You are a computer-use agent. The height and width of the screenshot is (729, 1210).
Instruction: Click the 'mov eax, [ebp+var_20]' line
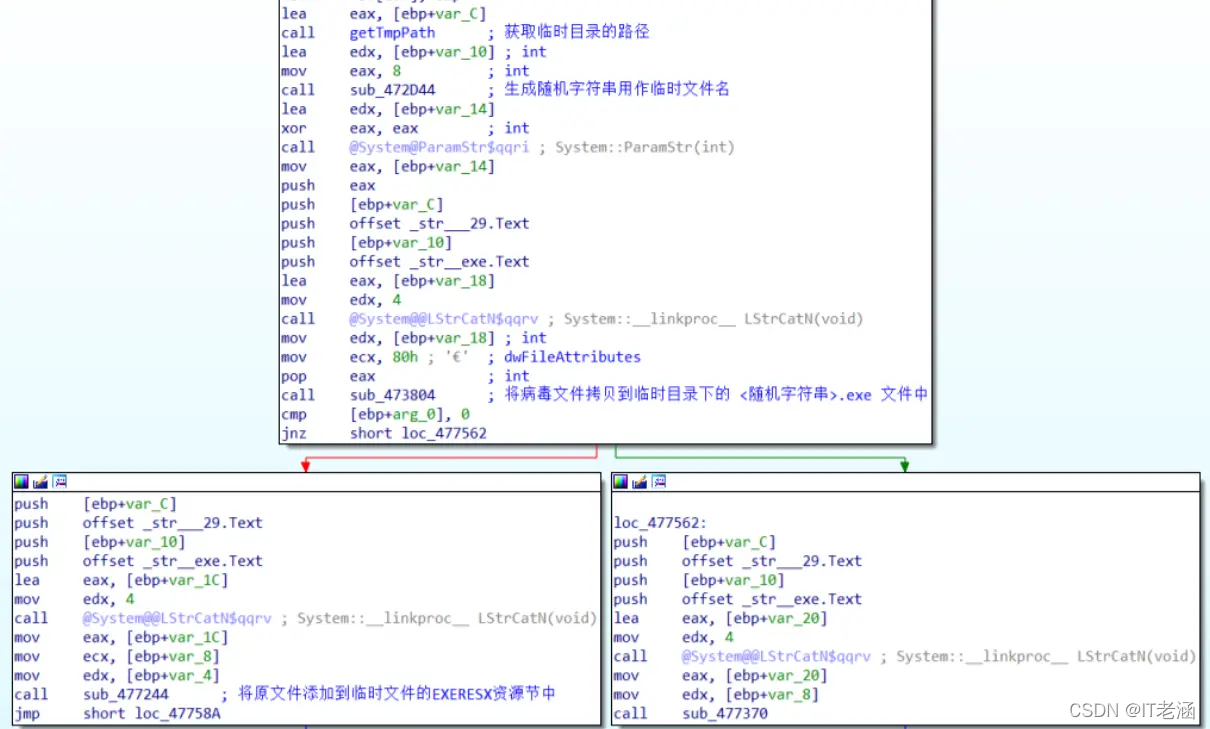721,675
